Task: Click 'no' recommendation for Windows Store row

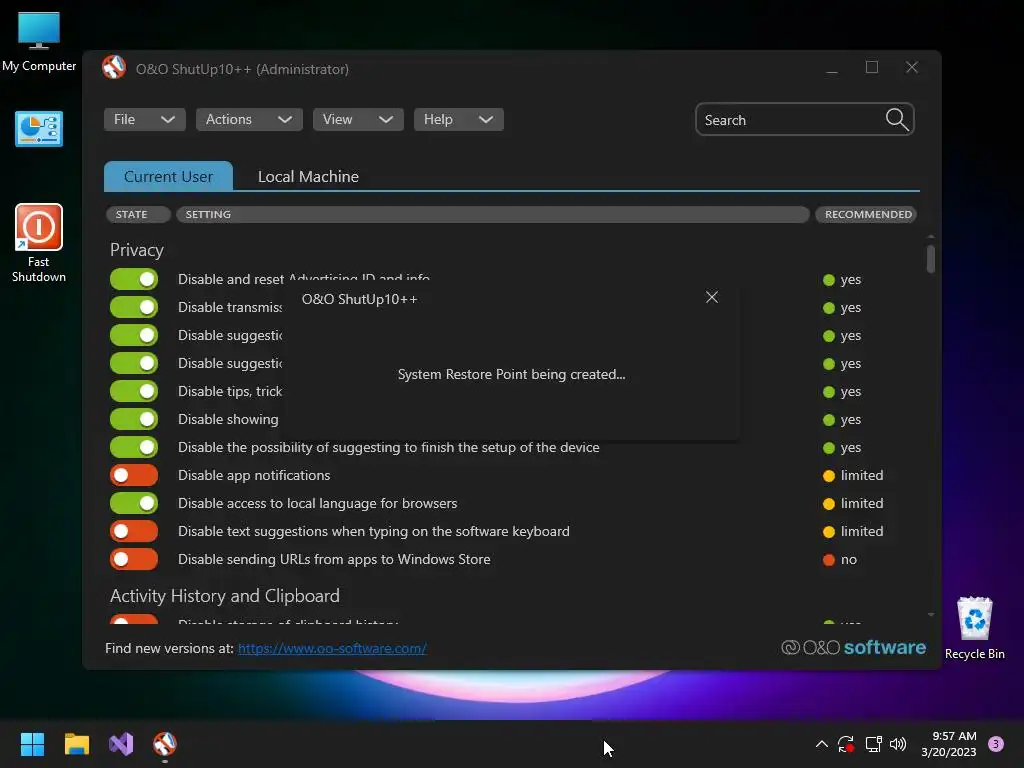Action: coord(848,560)
